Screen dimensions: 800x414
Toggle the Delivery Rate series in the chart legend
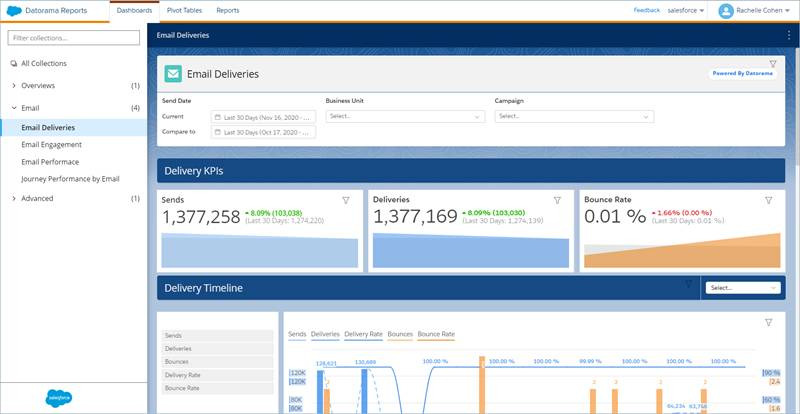coord(363,334)
